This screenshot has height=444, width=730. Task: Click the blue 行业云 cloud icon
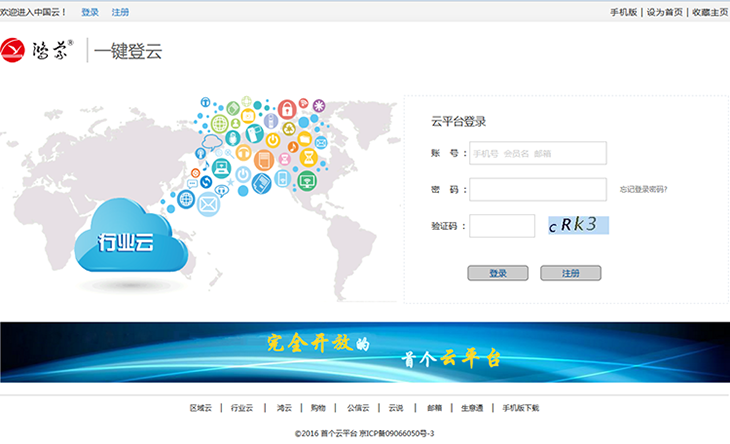point(126,240)
